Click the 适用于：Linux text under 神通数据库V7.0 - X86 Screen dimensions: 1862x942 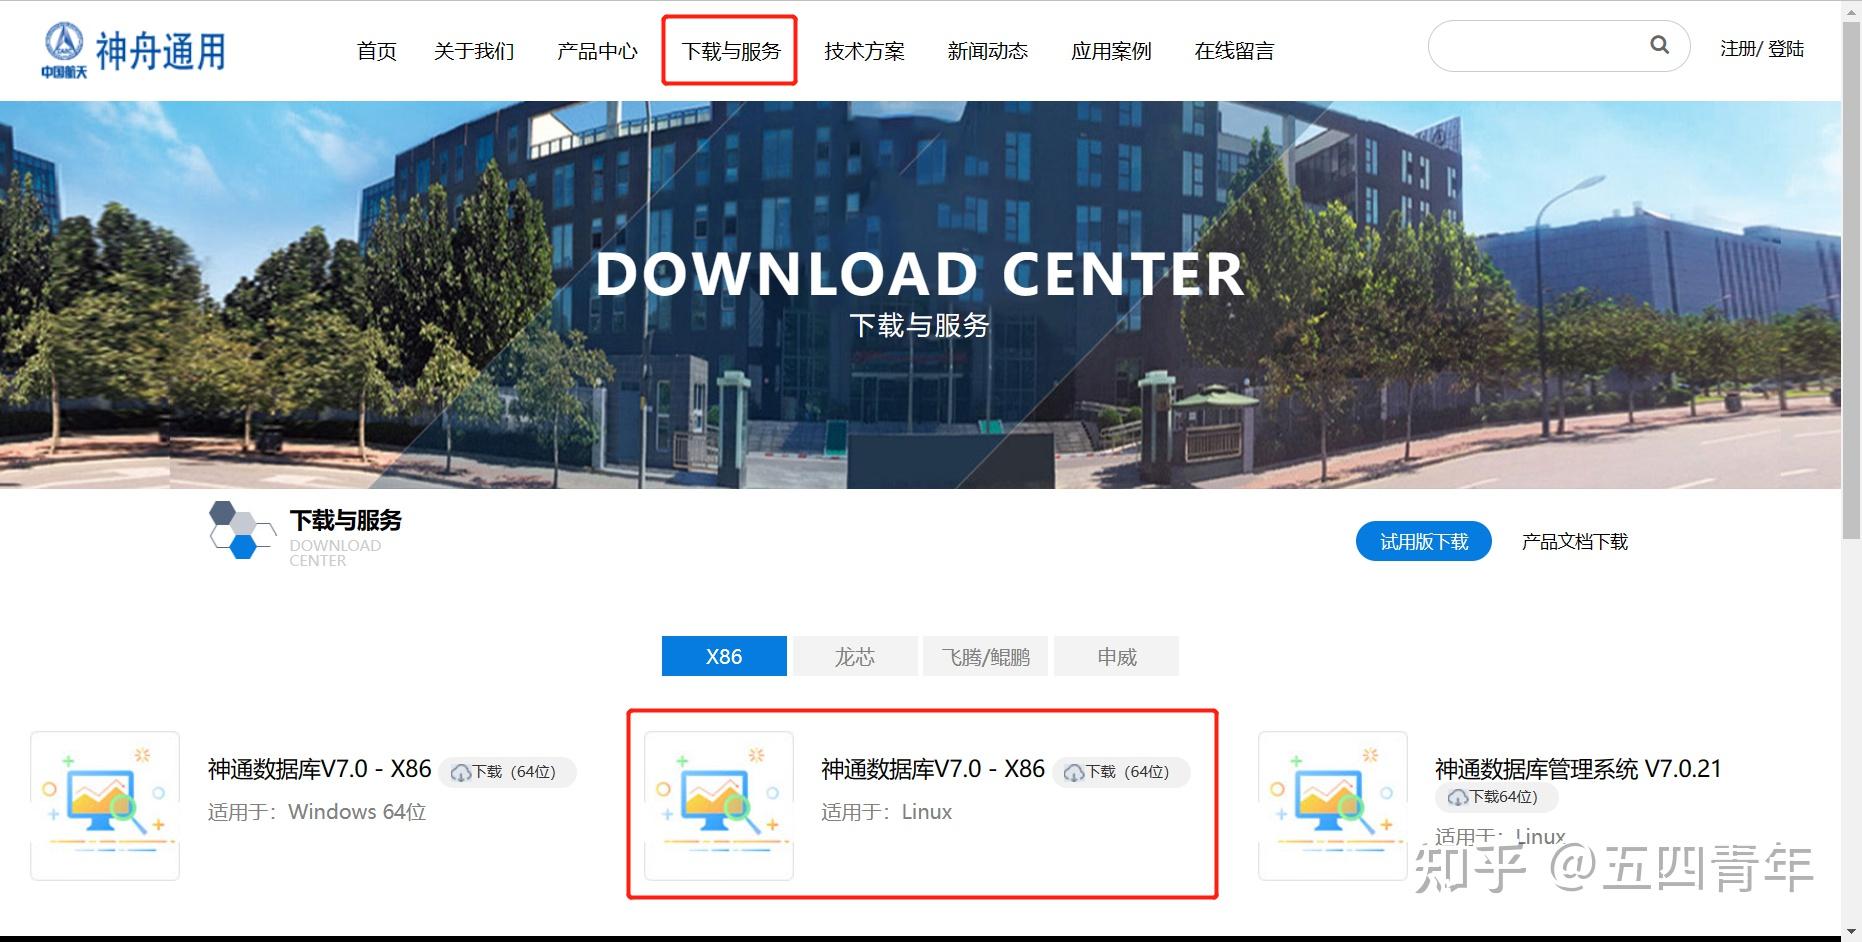886,812
